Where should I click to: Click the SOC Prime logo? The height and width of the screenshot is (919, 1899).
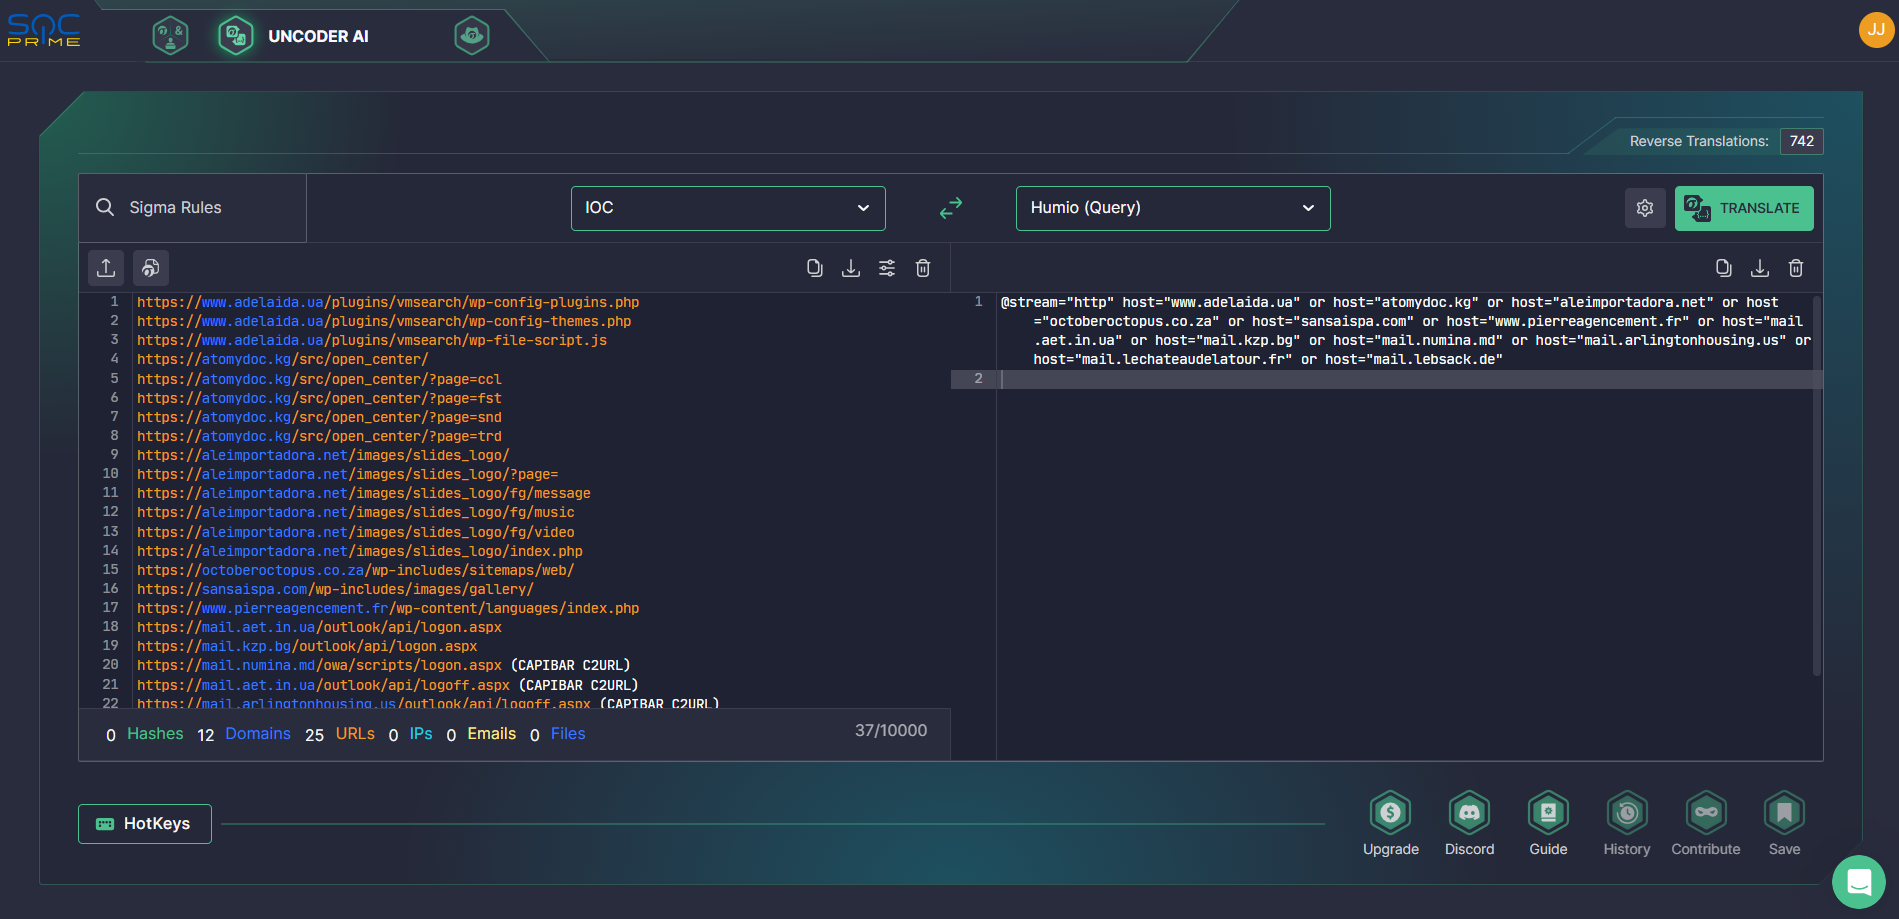click(44, 30)
